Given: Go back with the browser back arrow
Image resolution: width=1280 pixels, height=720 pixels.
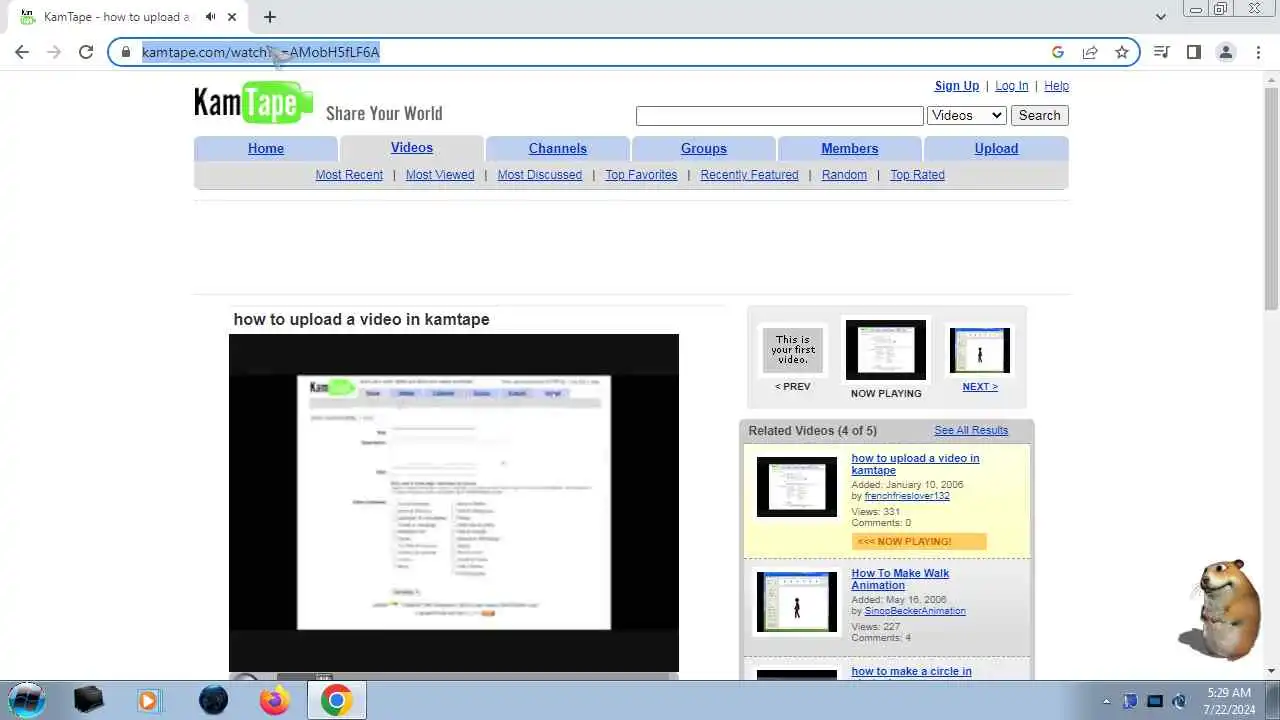Looking at the screenshot, I should click(22, 52).
